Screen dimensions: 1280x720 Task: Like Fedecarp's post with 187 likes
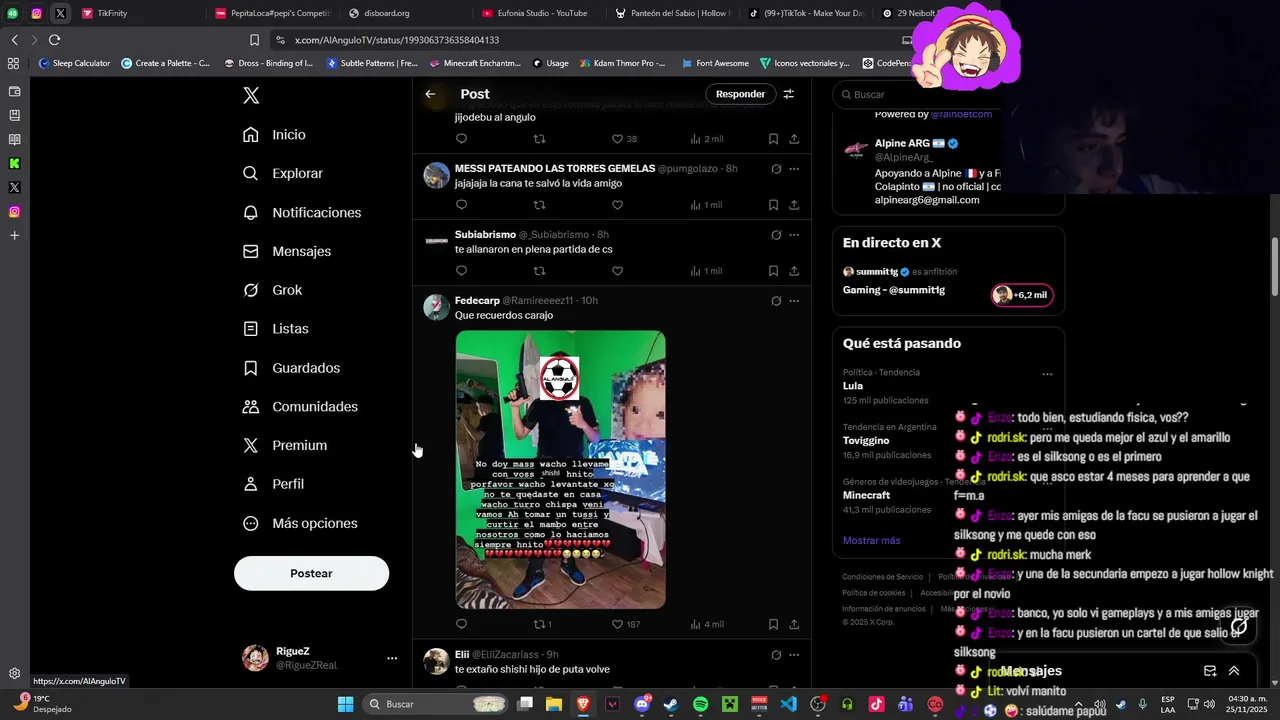pyautogui.click(x=628, y=624)
